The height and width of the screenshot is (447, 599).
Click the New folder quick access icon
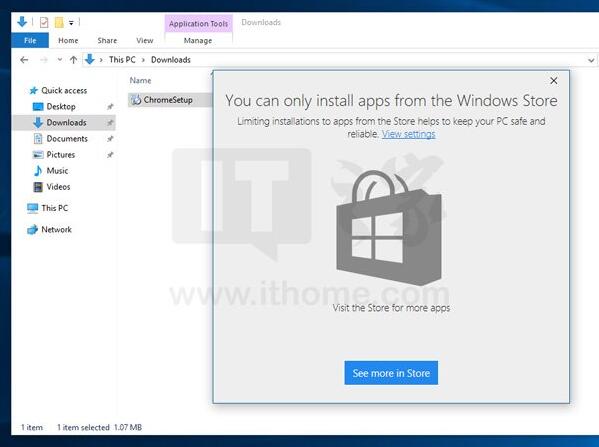point(59,23)
